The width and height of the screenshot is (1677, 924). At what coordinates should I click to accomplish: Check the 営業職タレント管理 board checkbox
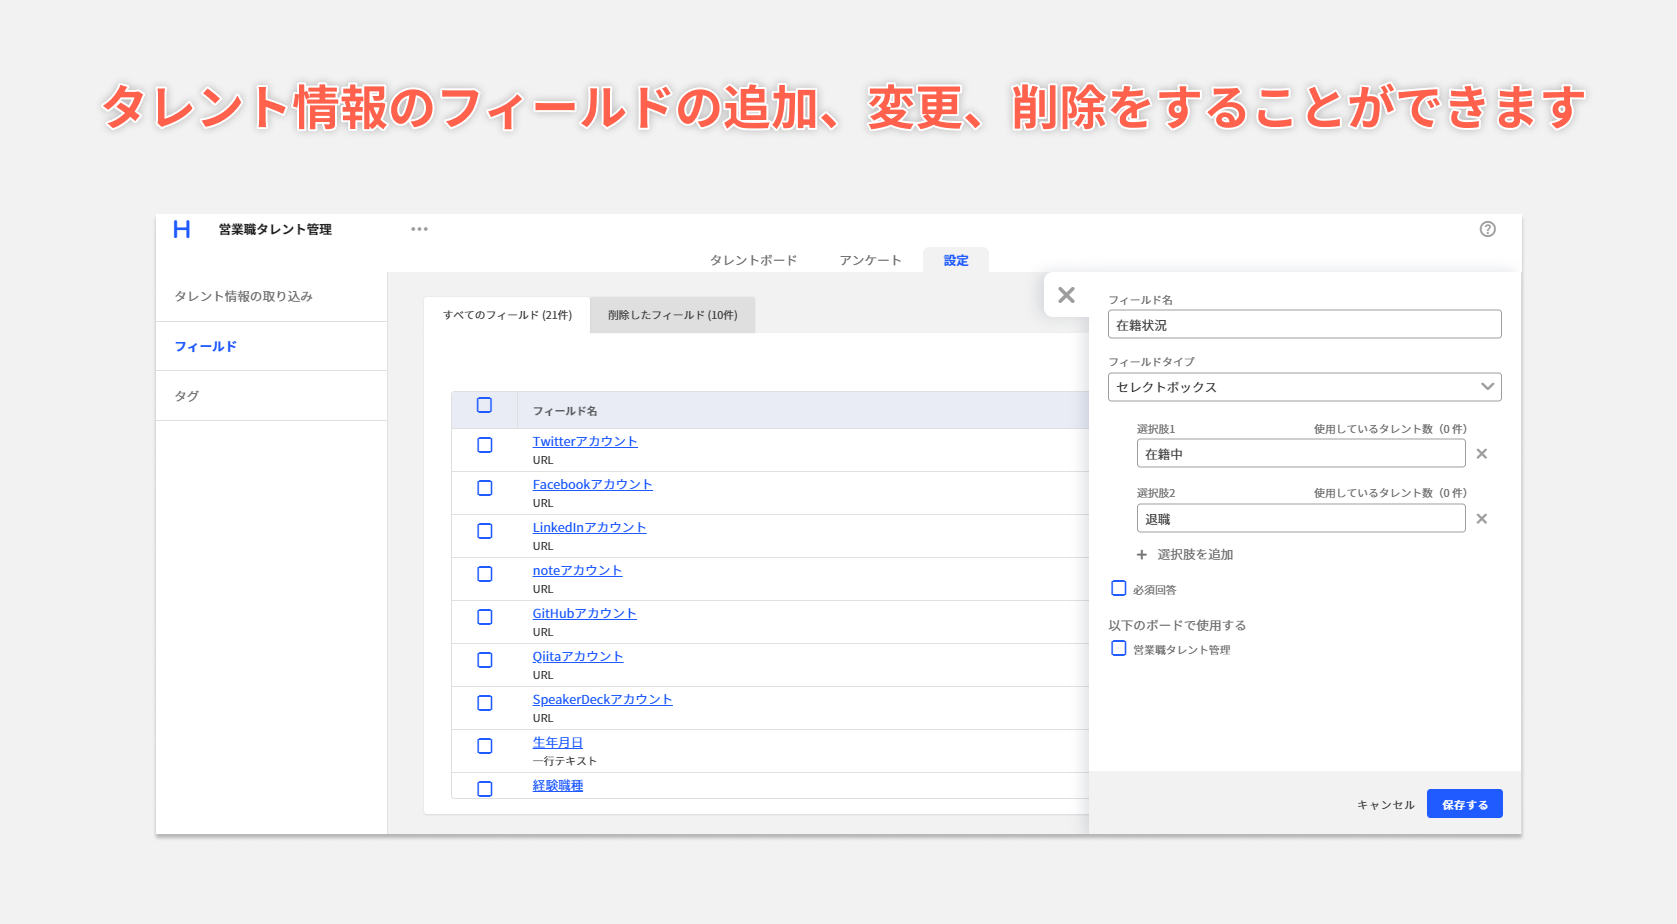1119,648
